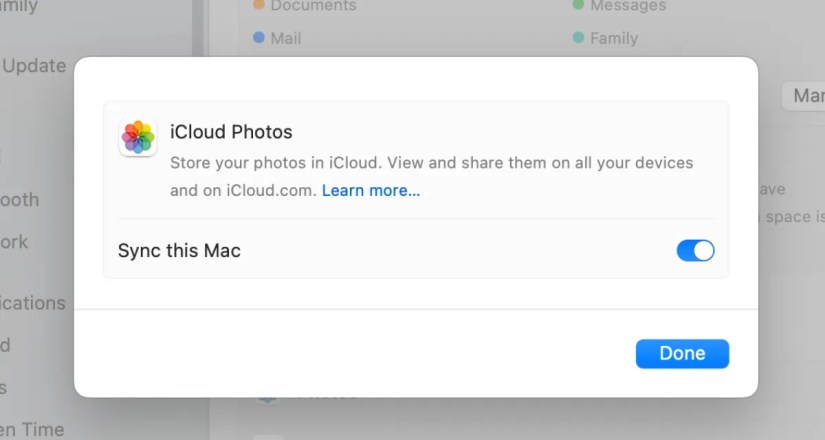825x440 pixels.
Task: Click the Documents storage legend label
Action: [313, 6]
